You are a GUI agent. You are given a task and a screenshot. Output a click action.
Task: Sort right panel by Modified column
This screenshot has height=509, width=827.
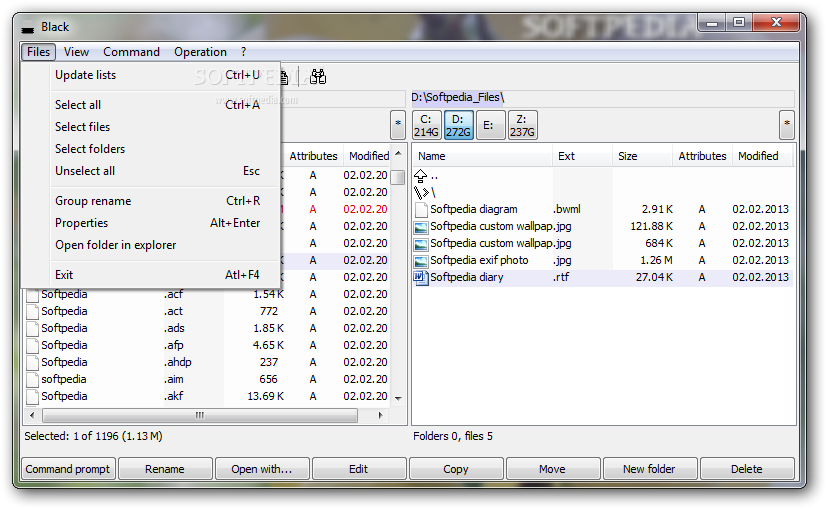click(x=763, y=156)
